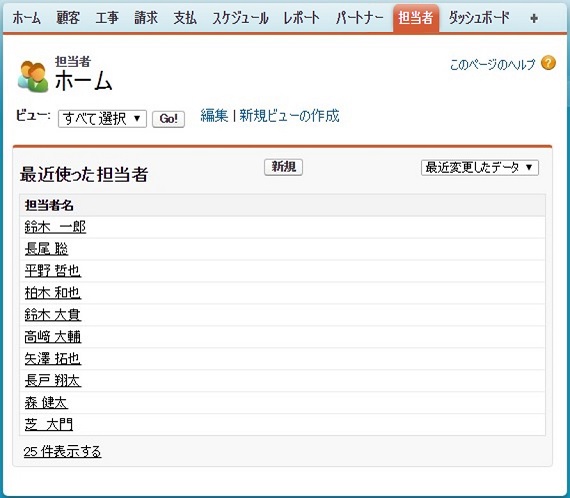Viewport: 570px width, 498px height.
Task: Click the plus icon to add tabs
Action: tap(534, 18)
